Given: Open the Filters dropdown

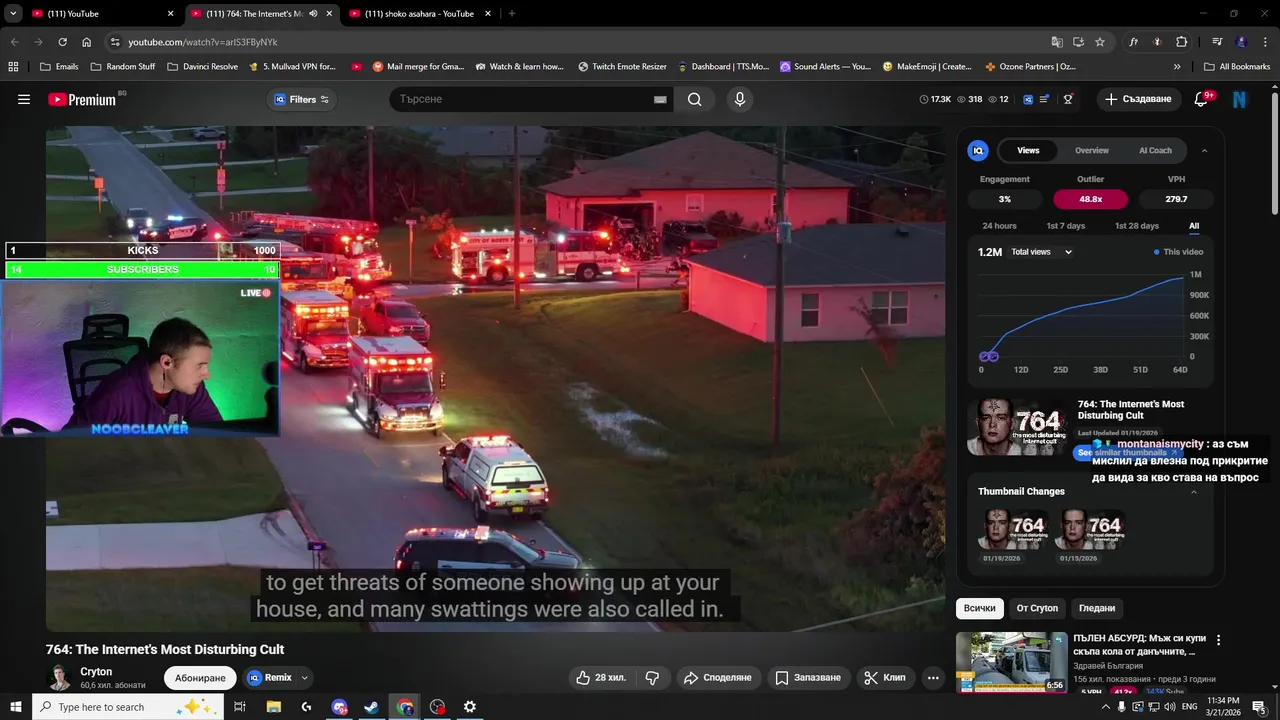Looking at the screenshot, I should click(x=301, y=99).
